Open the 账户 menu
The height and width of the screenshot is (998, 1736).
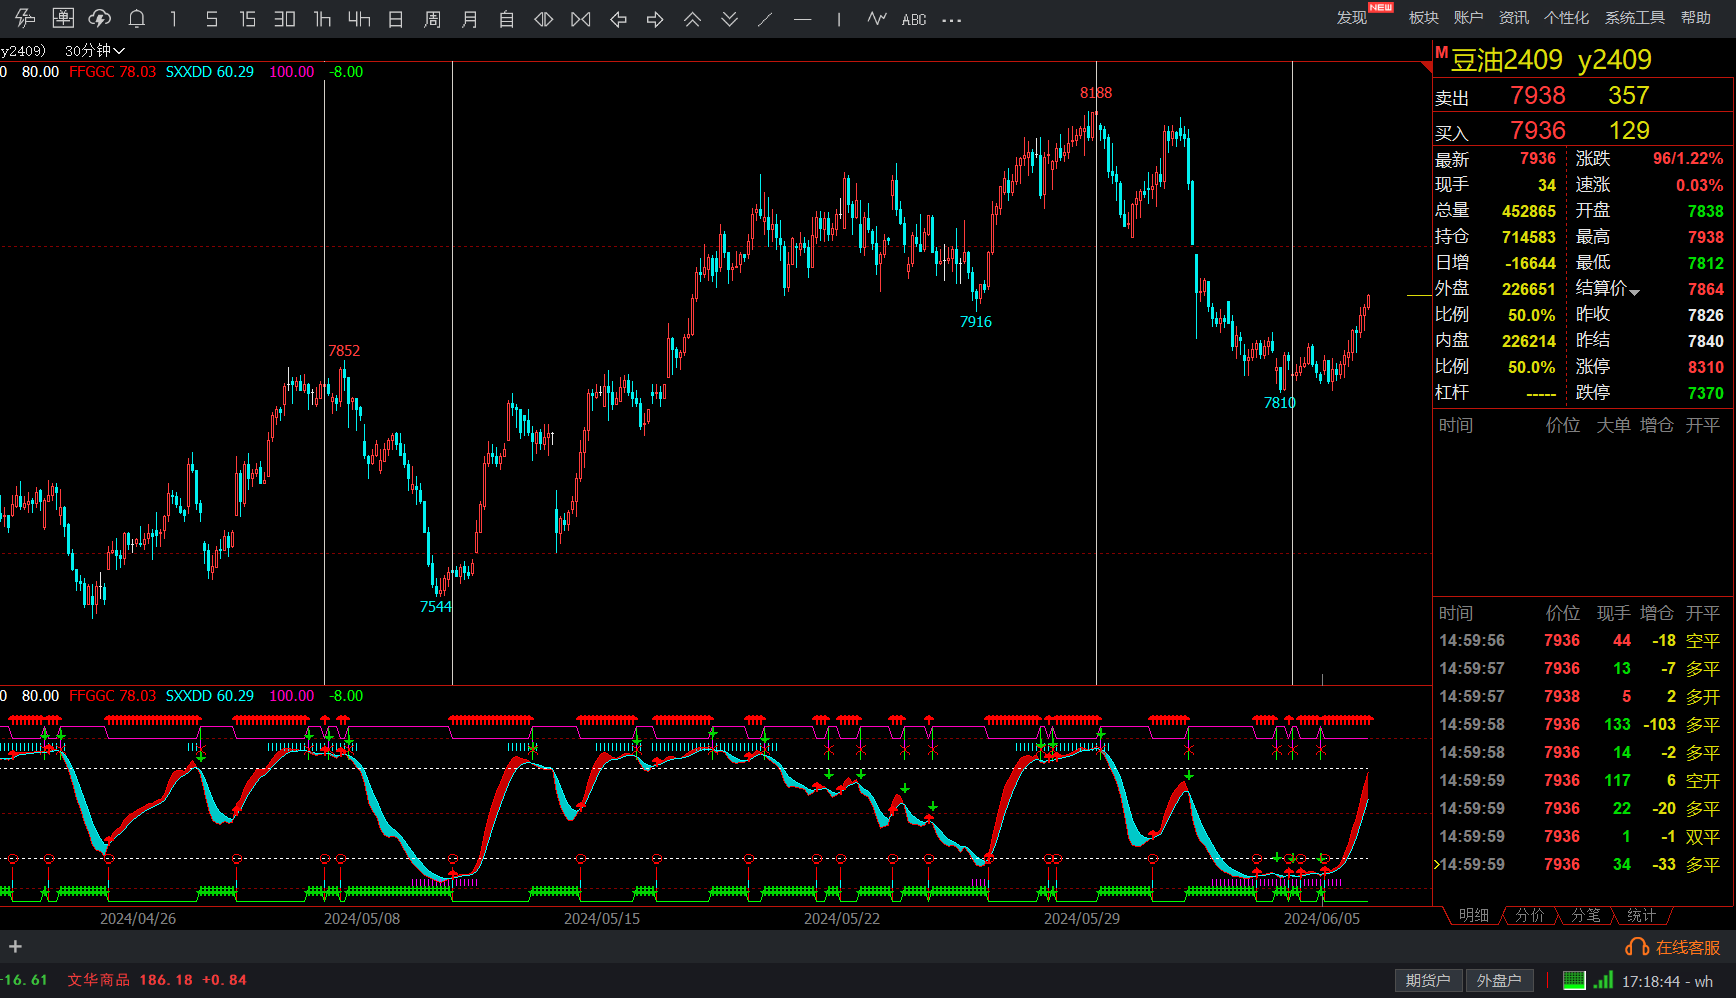point(1468,17)
